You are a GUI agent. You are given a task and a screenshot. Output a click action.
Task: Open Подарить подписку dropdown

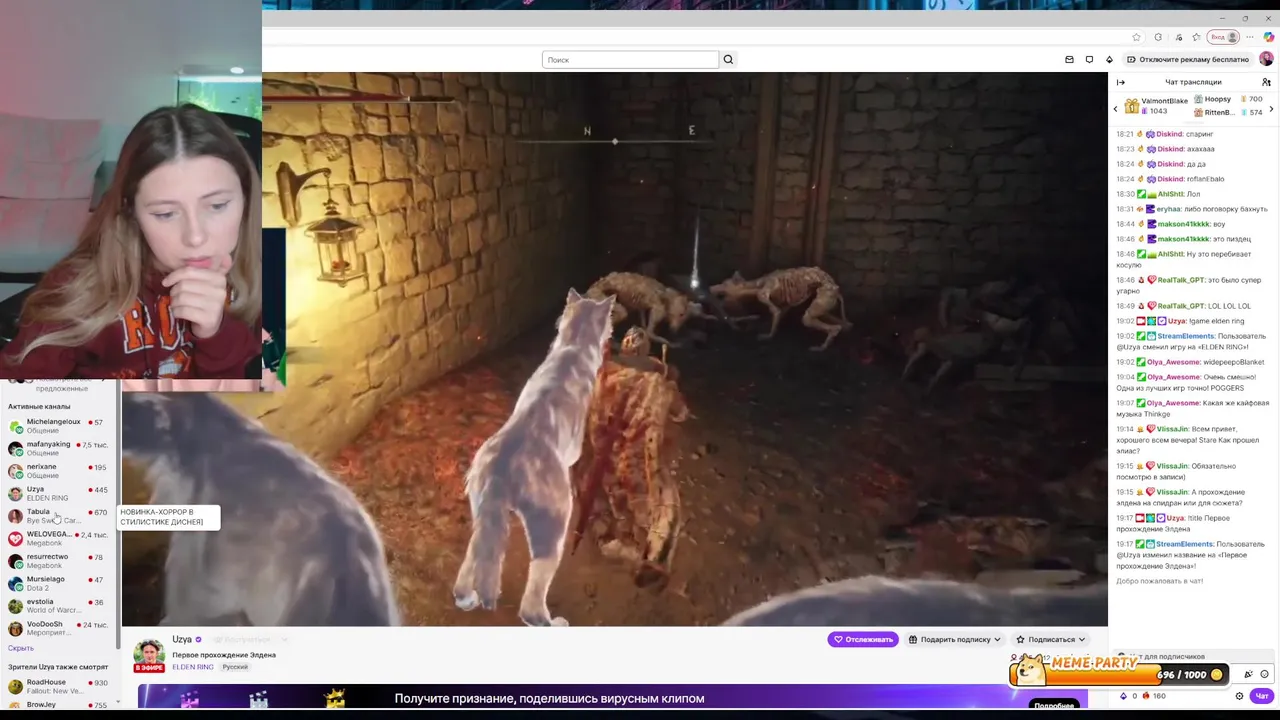[954, 639]
